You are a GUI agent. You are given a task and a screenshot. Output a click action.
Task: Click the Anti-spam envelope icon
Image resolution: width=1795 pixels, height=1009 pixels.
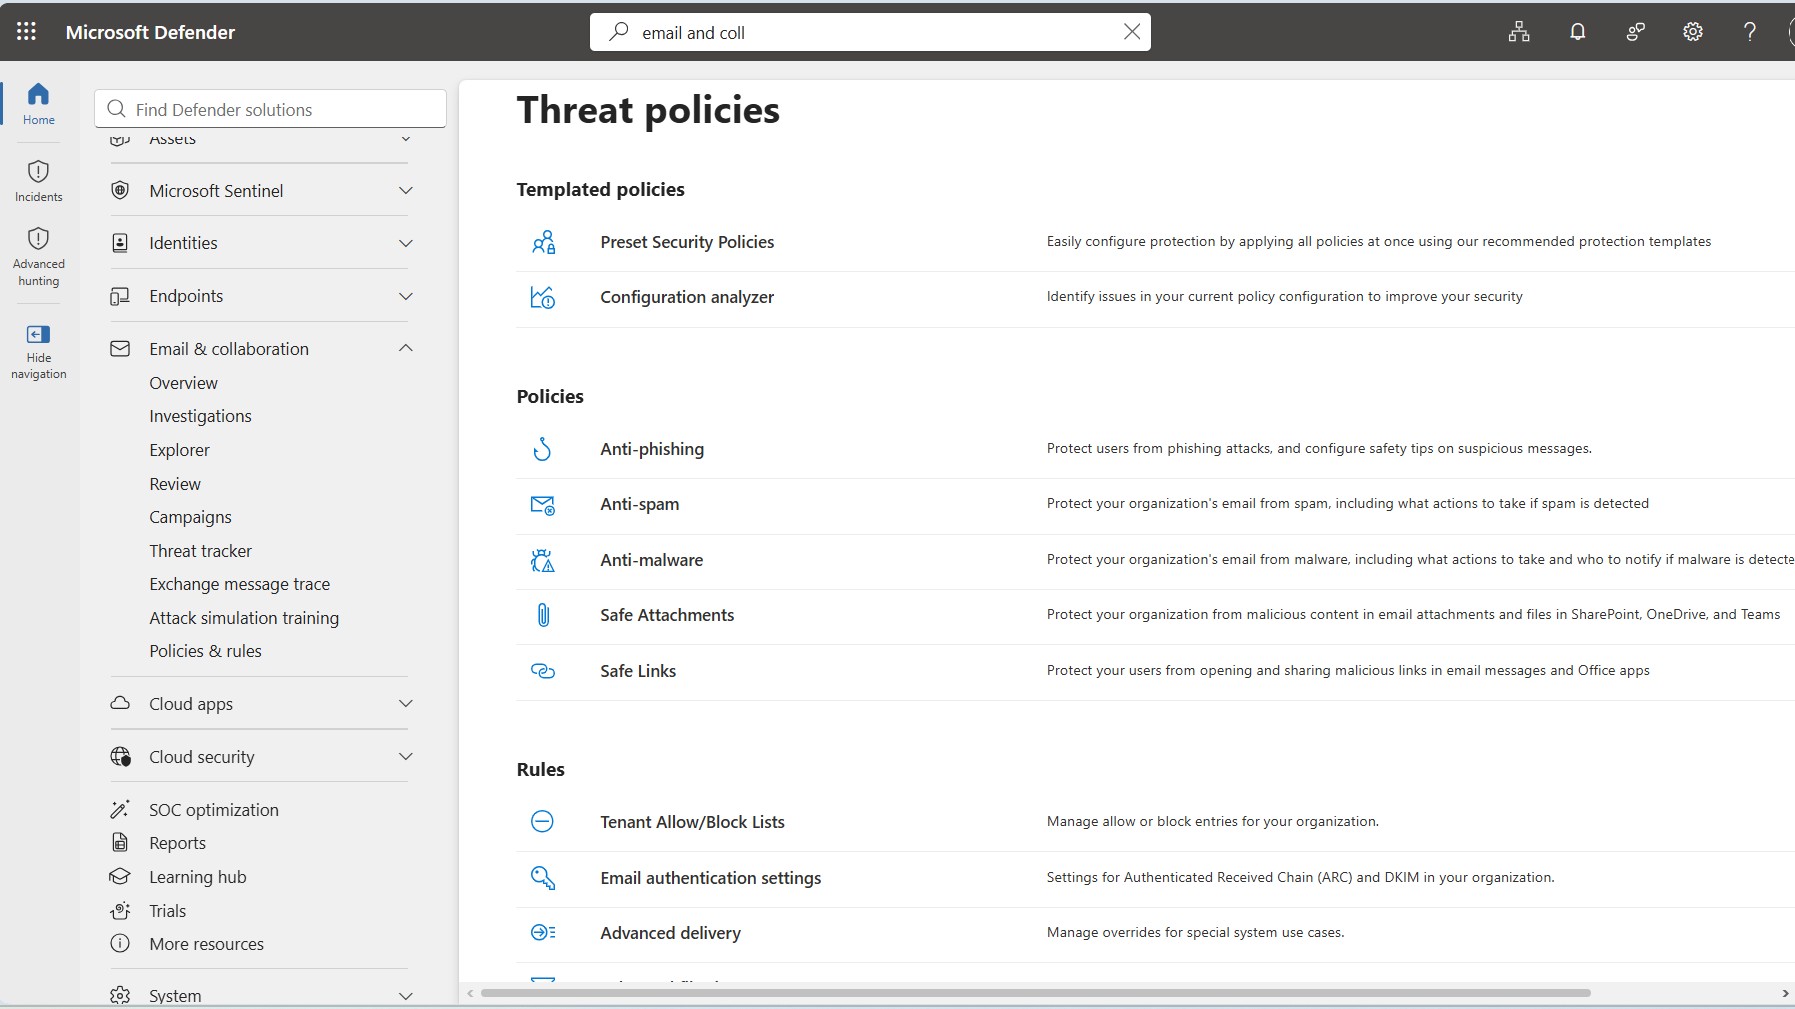pos(543,505)
